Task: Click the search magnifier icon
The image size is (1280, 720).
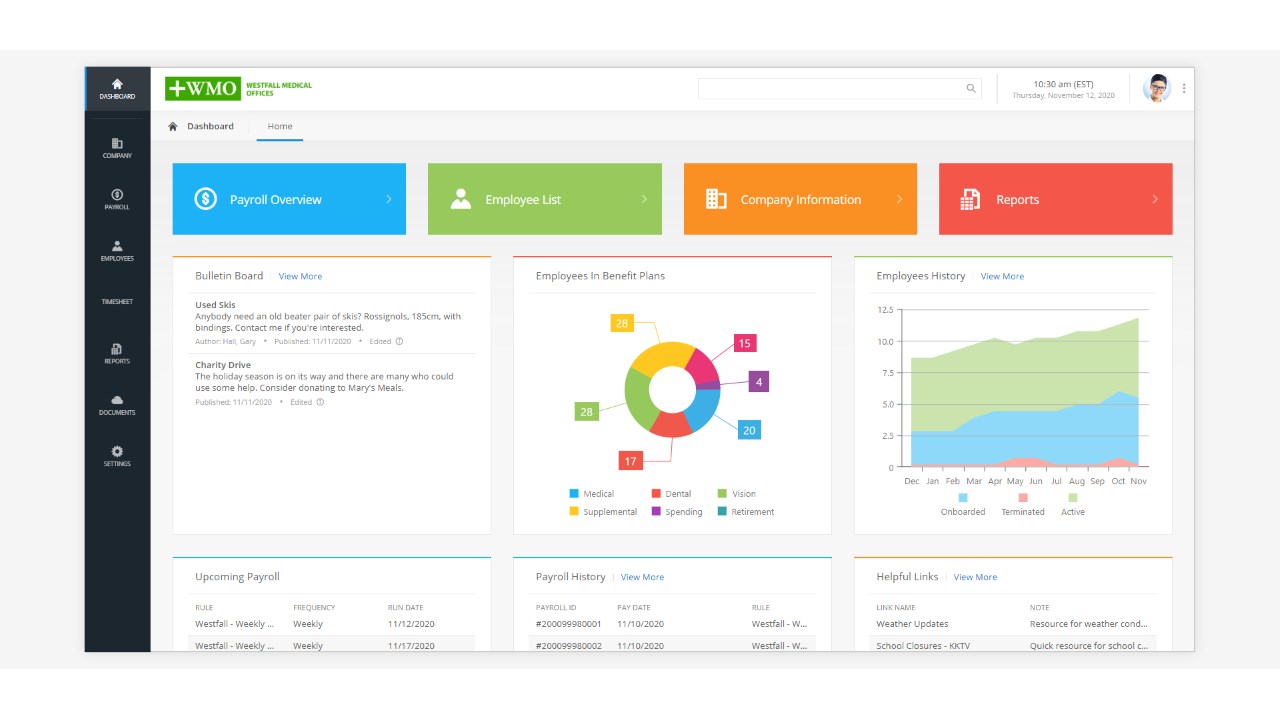Action: pyautogui.click(x=971, y=89)
